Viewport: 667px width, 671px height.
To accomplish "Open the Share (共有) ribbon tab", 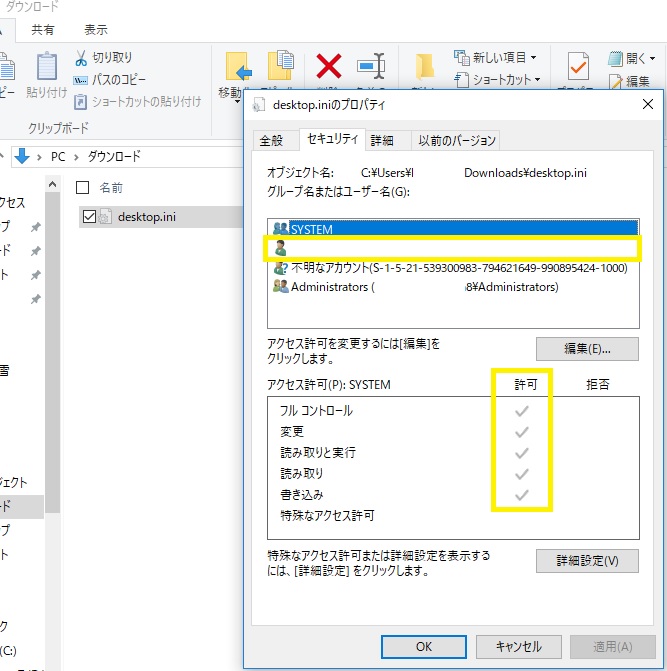I will click(43, 30).
